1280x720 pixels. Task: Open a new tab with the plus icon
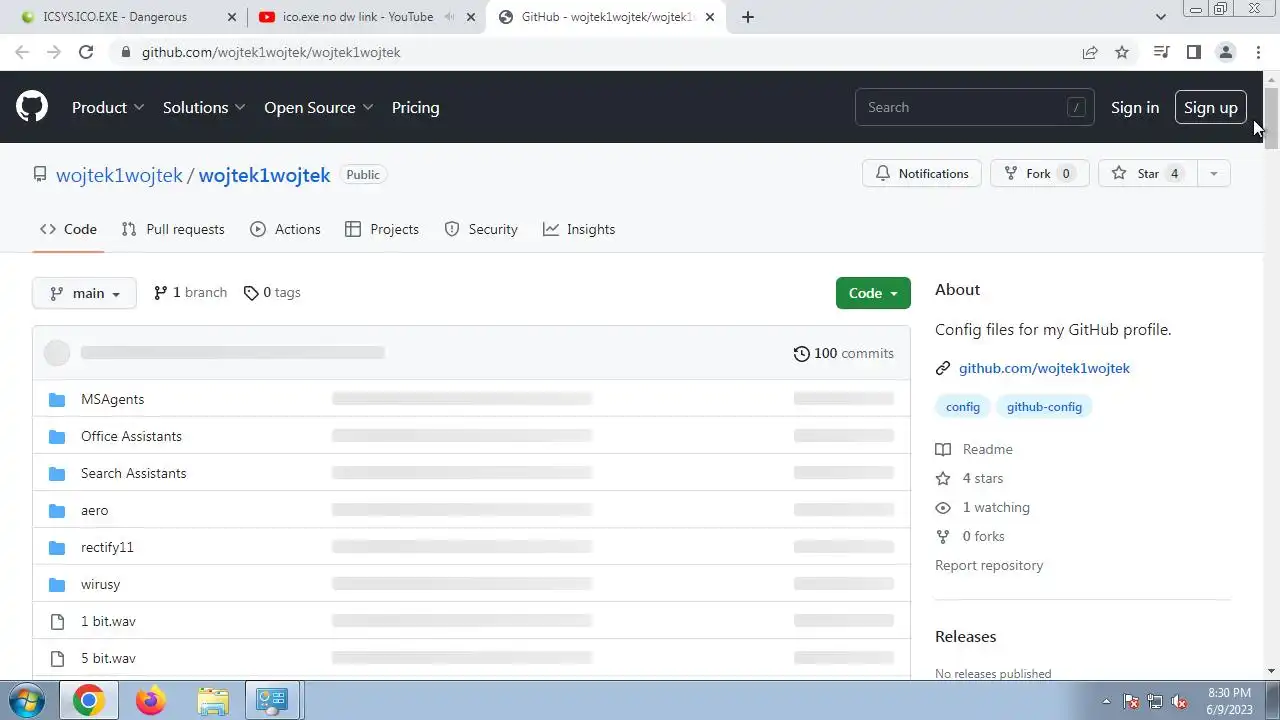pyautogui.click(x=748, y=17)
